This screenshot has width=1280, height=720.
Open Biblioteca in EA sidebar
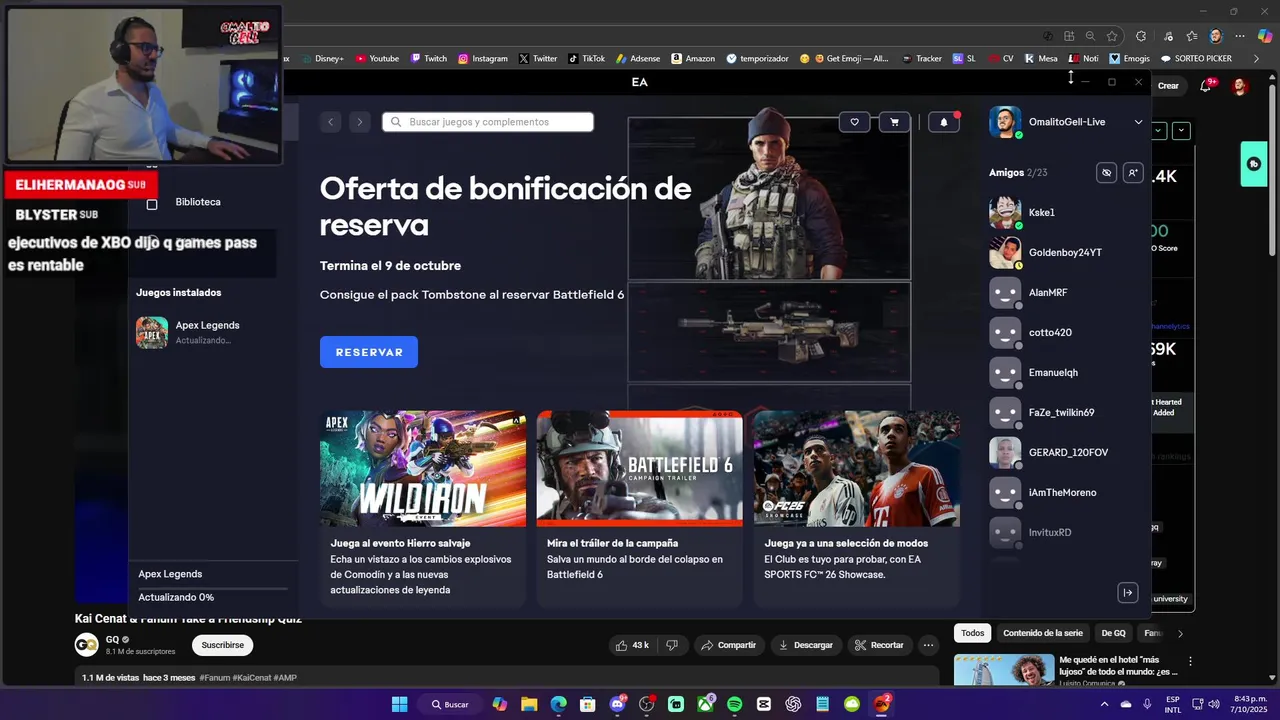tap(198, 202)
